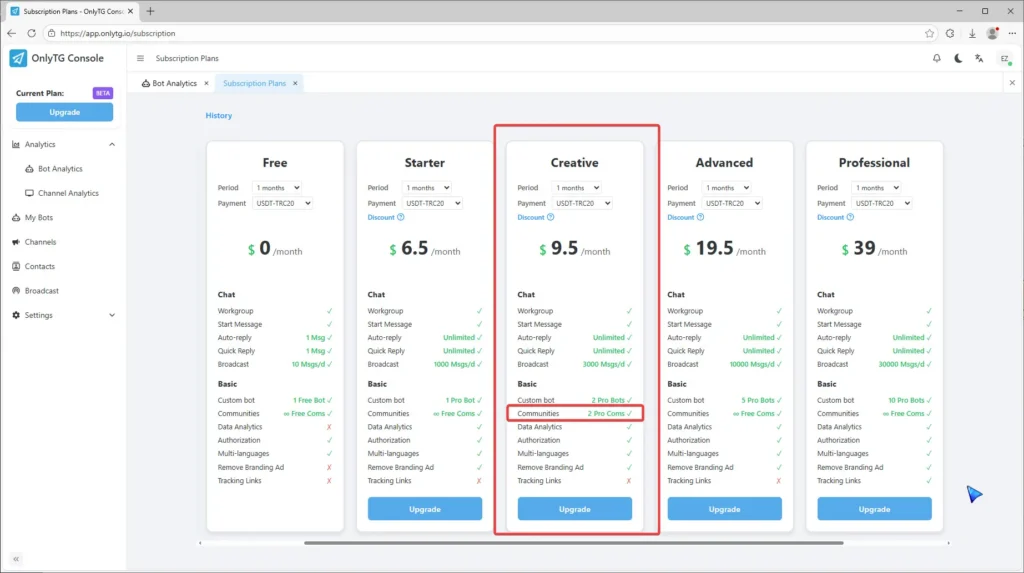
Task: Open the language translate icon
Action: tap(979, 58)
